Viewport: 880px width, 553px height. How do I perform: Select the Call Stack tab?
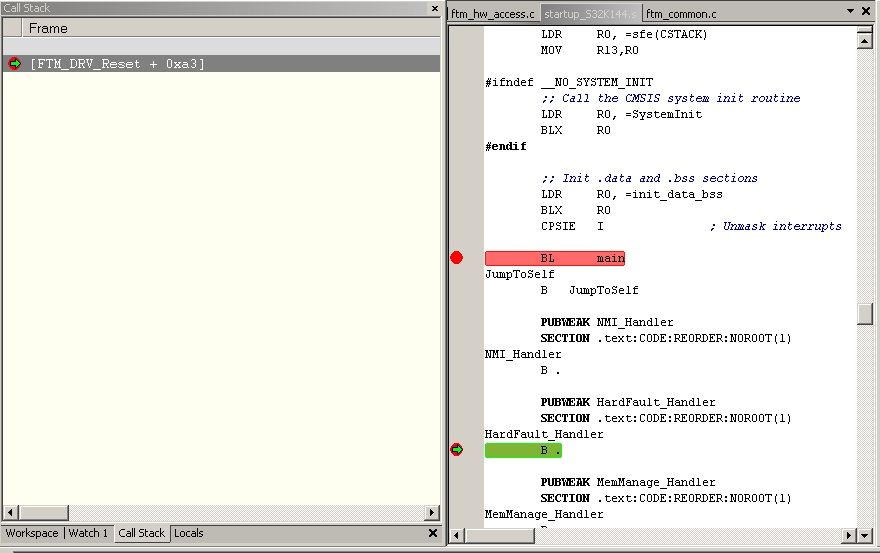(141, 533)
